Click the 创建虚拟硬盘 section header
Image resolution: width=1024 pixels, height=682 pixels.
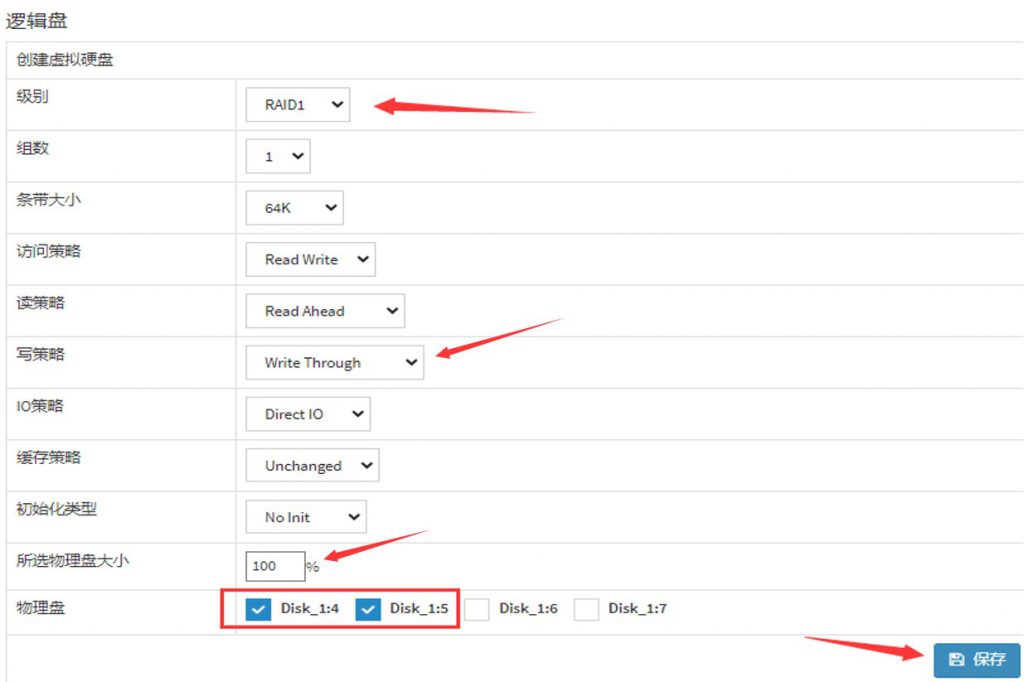(x=65, y=60)
